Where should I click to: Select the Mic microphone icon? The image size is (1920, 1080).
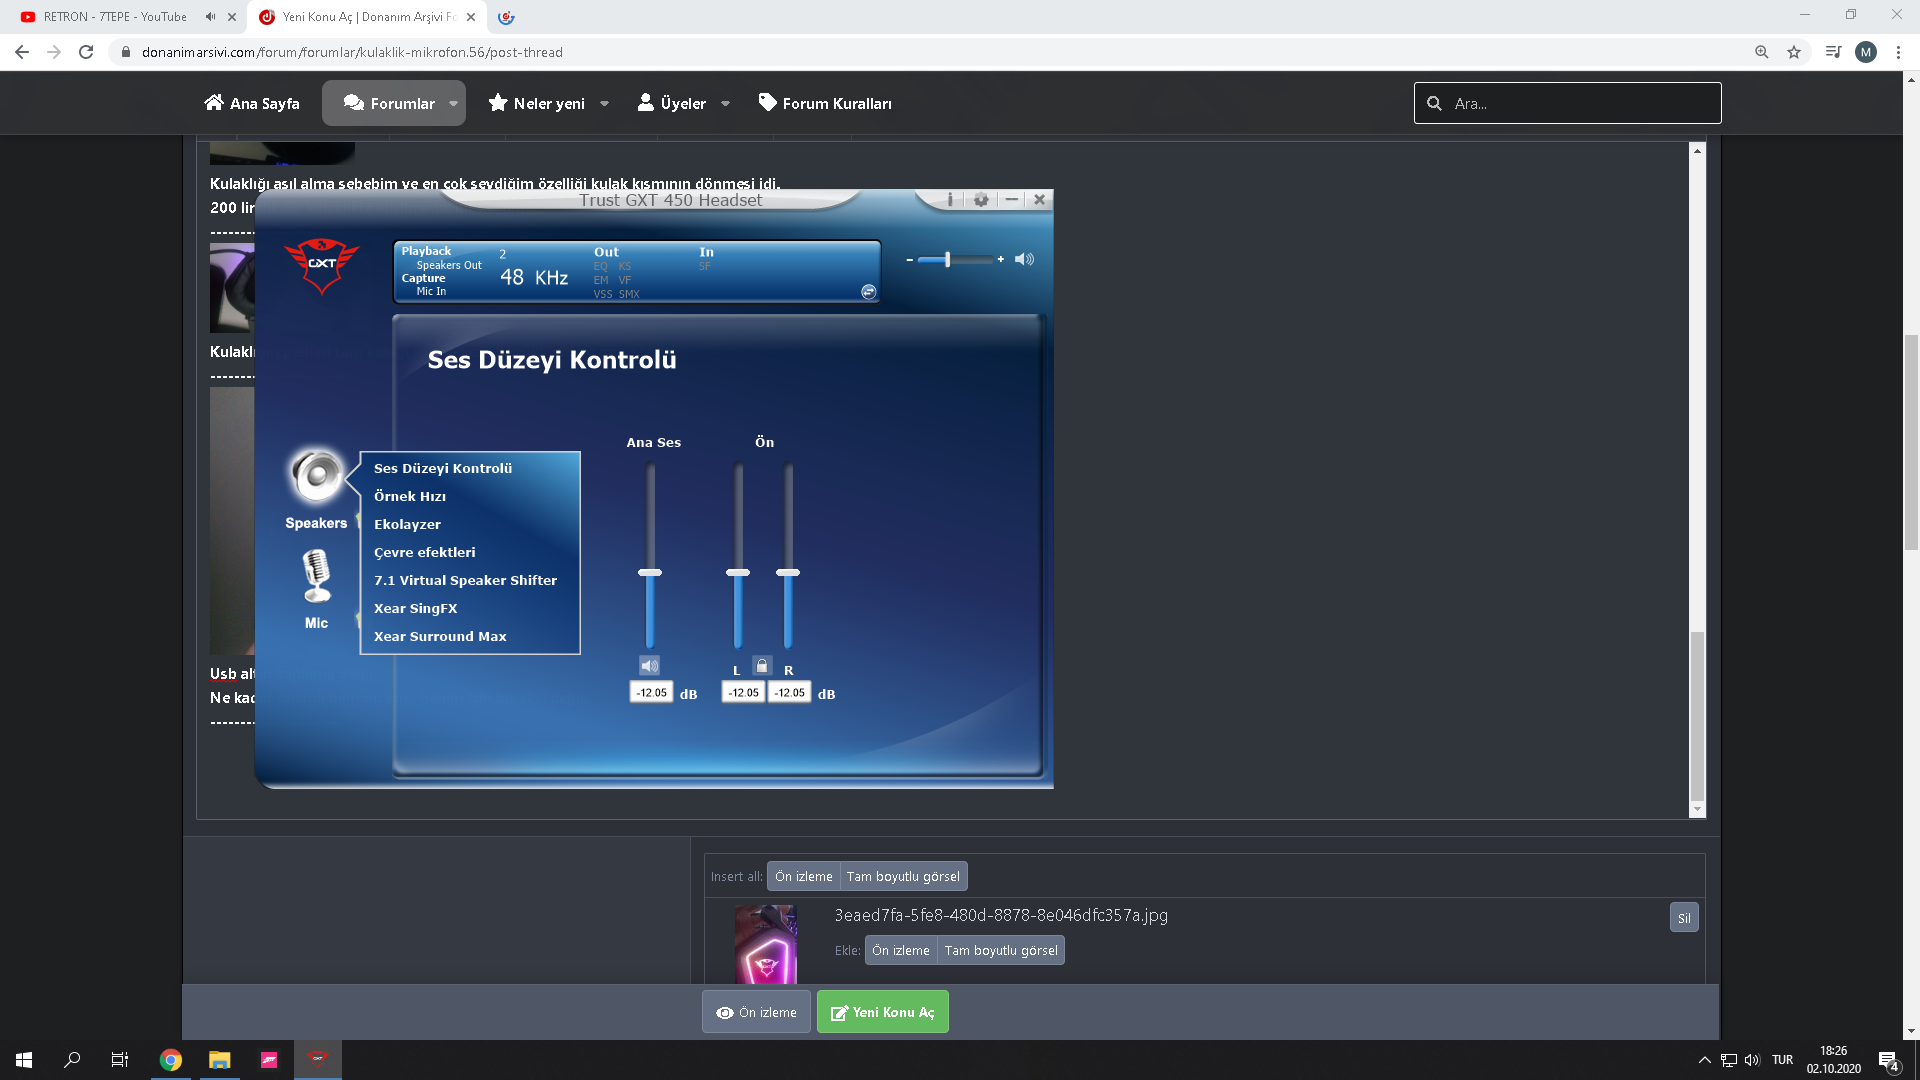(317, 578)
